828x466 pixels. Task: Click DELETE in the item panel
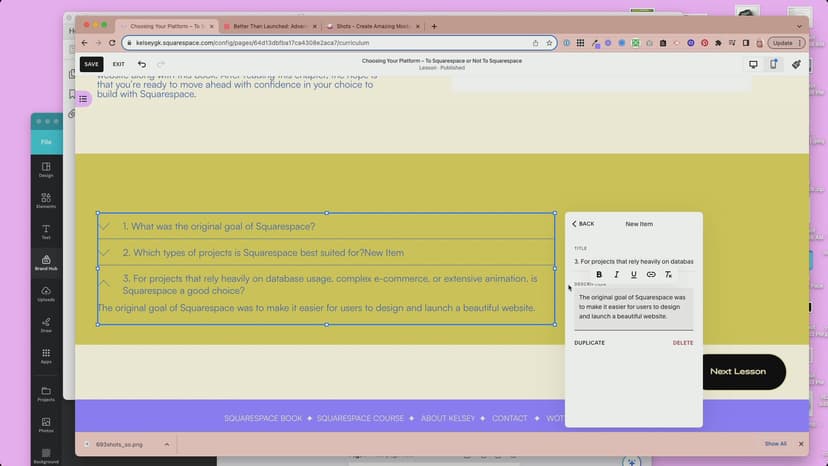pyautogui.click(x=682, y=343)
